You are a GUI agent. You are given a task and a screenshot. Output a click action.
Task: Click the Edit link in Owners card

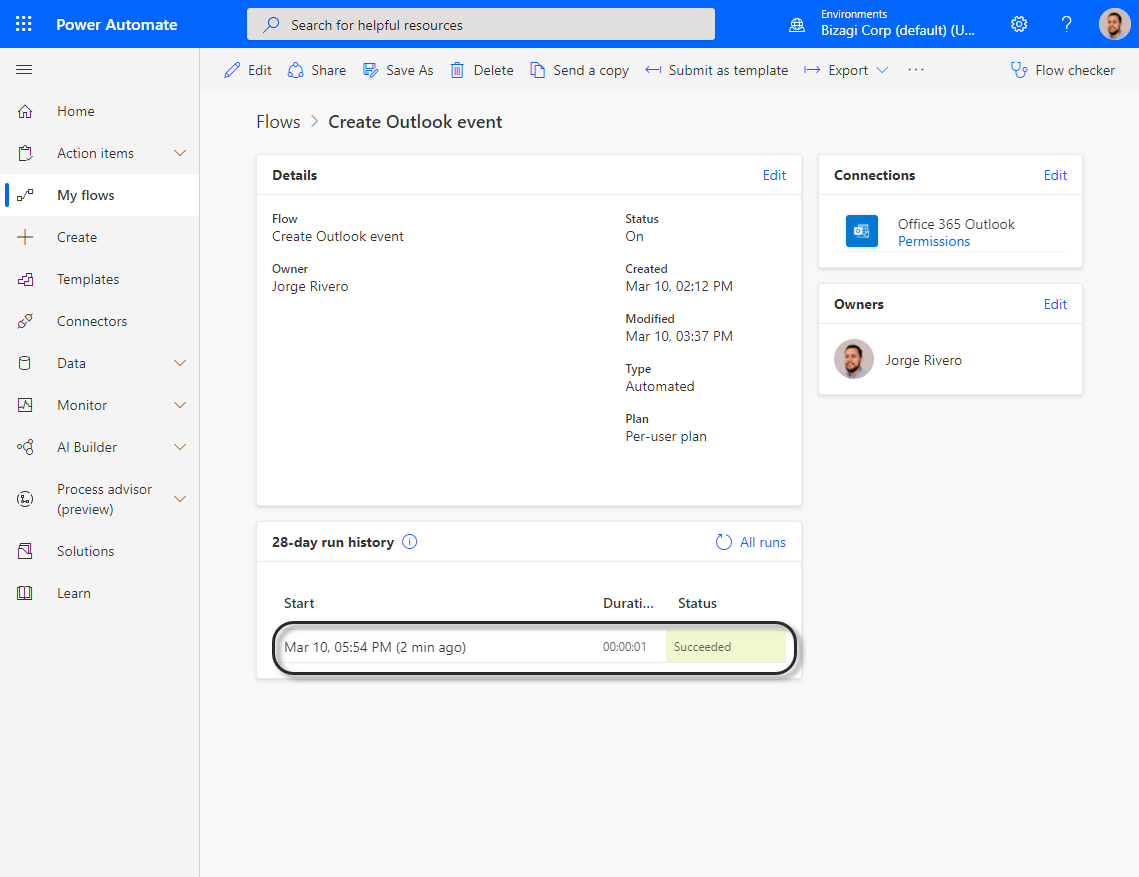tap(1055, 304)
